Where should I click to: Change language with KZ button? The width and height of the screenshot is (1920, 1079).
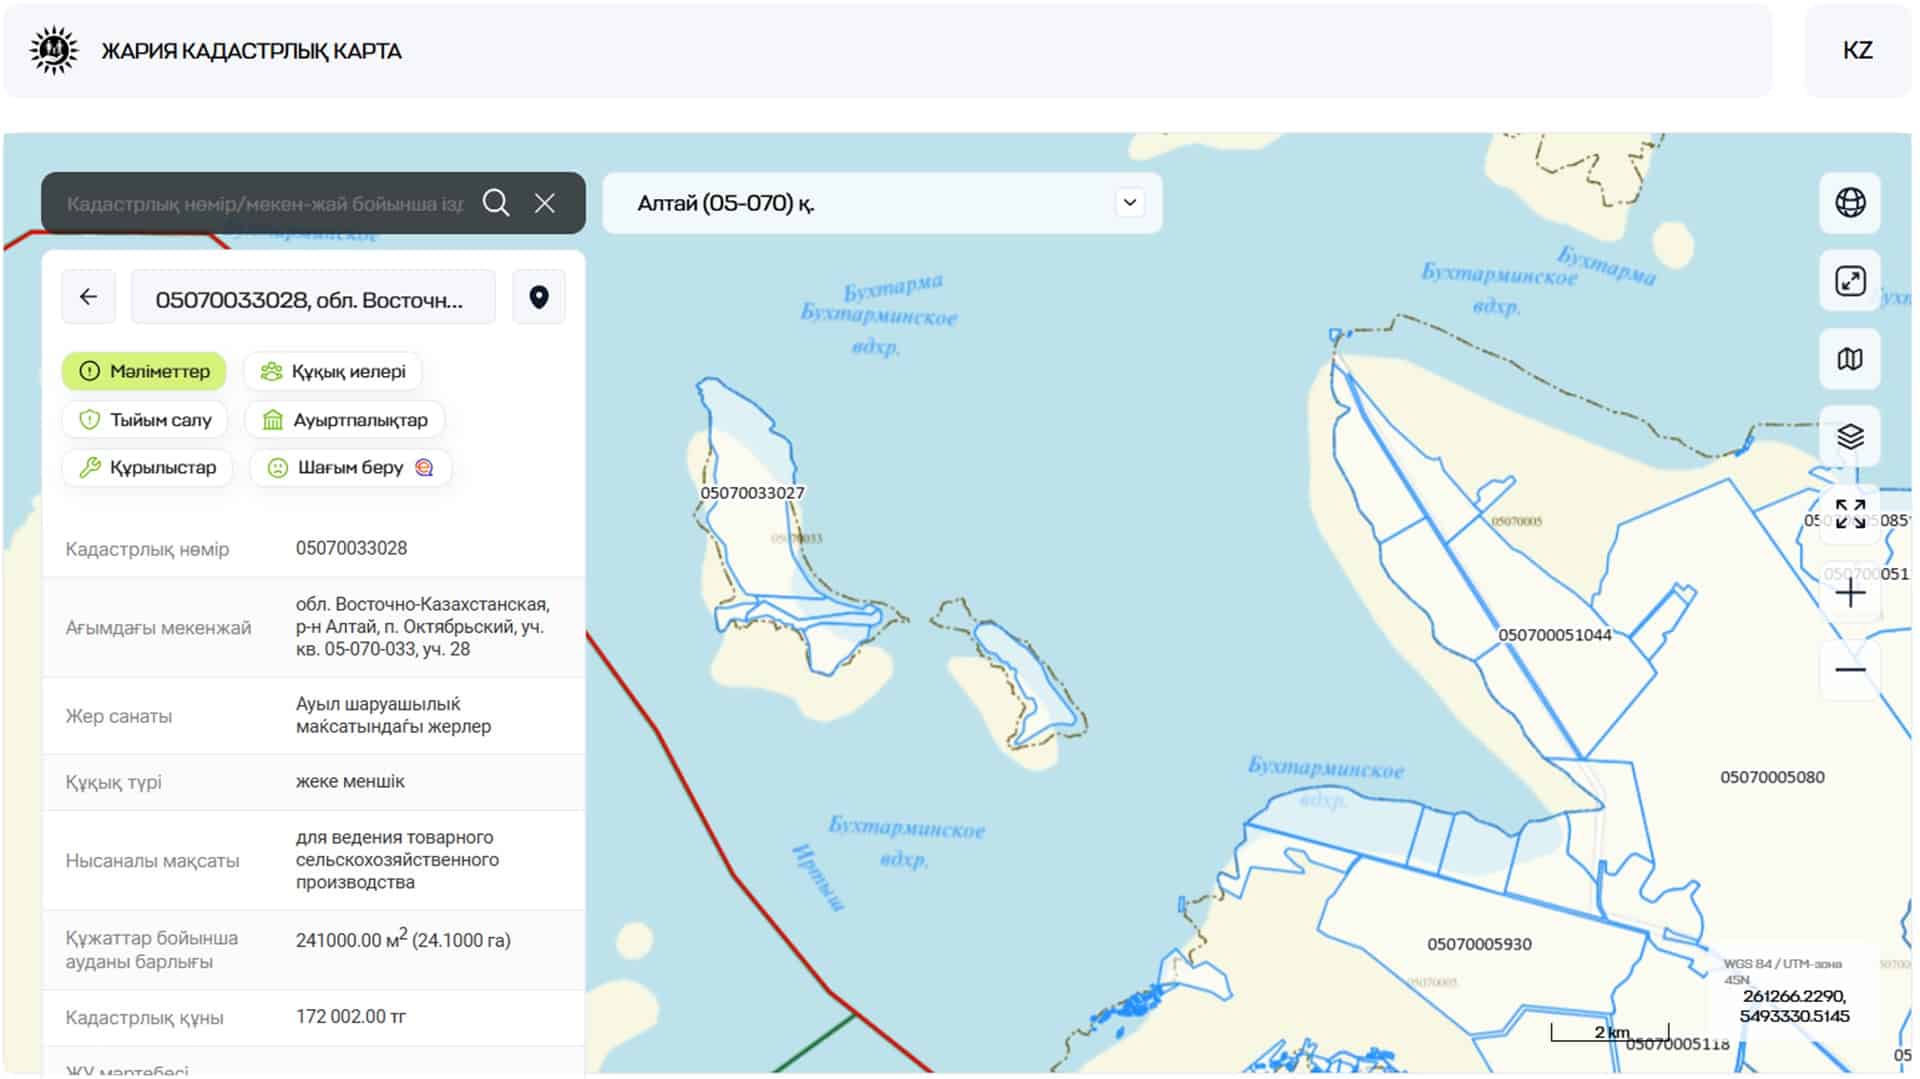pyautogui.click(x=1857, y=51)
